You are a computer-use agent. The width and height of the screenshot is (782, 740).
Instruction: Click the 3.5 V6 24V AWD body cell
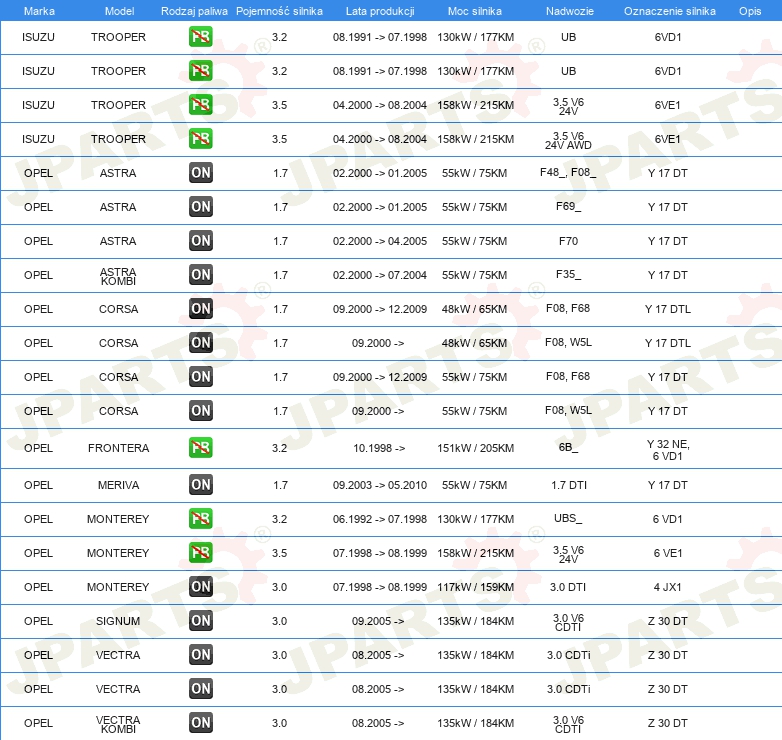click(x=568, y=141)
